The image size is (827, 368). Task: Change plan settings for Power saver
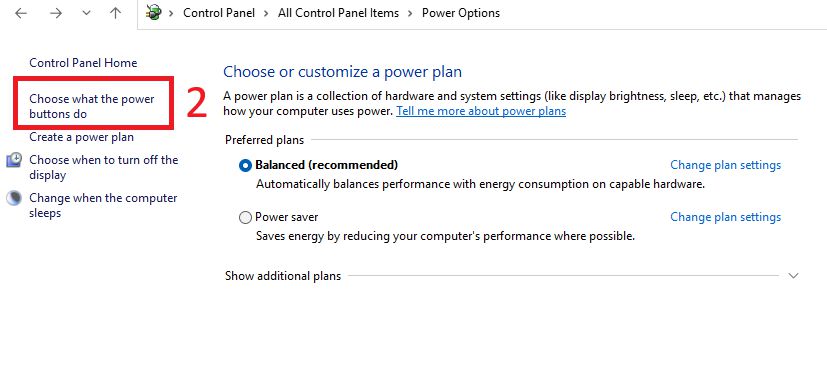click(x=726, y=217)
